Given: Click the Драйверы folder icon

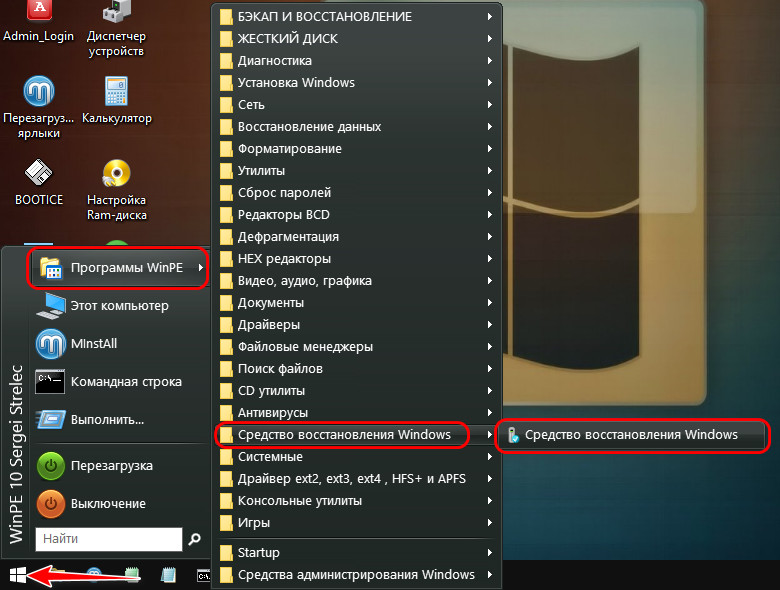Looking at the screenshot, I should tap(226, 325).
